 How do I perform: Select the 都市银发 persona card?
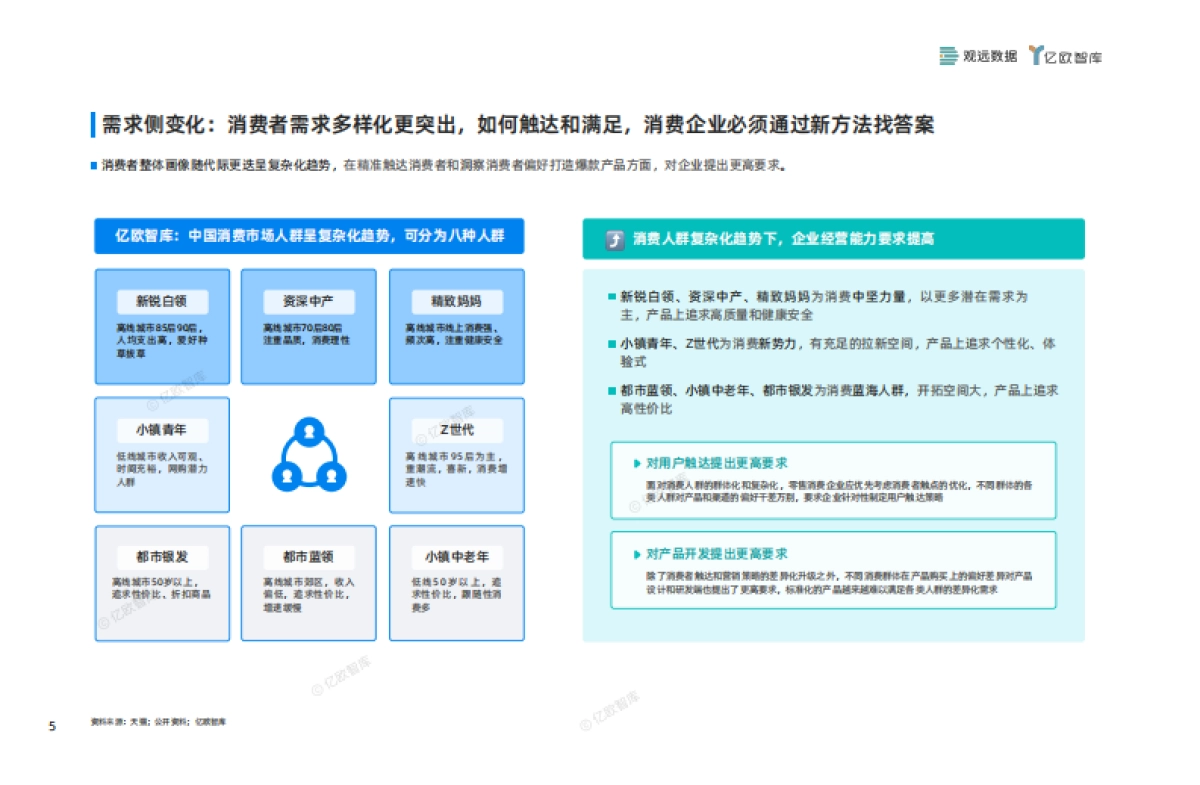[x=162, y=582]
